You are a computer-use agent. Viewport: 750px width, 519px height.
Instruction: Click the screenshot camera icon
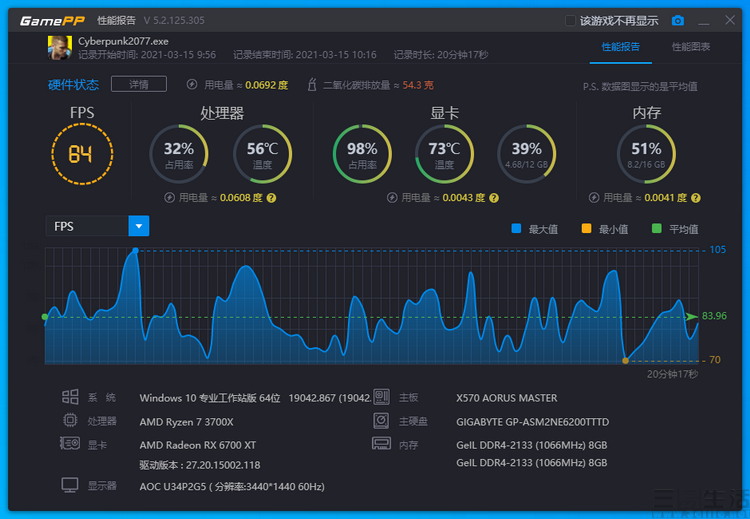pyautogui.click(x=678, y=21)
